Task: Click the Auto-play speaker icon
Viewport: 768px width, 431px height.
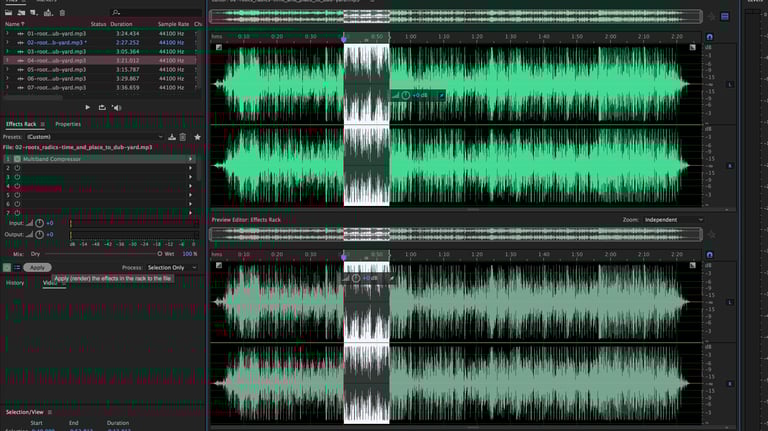Action: pyautogui.click(x=117, y=107)
